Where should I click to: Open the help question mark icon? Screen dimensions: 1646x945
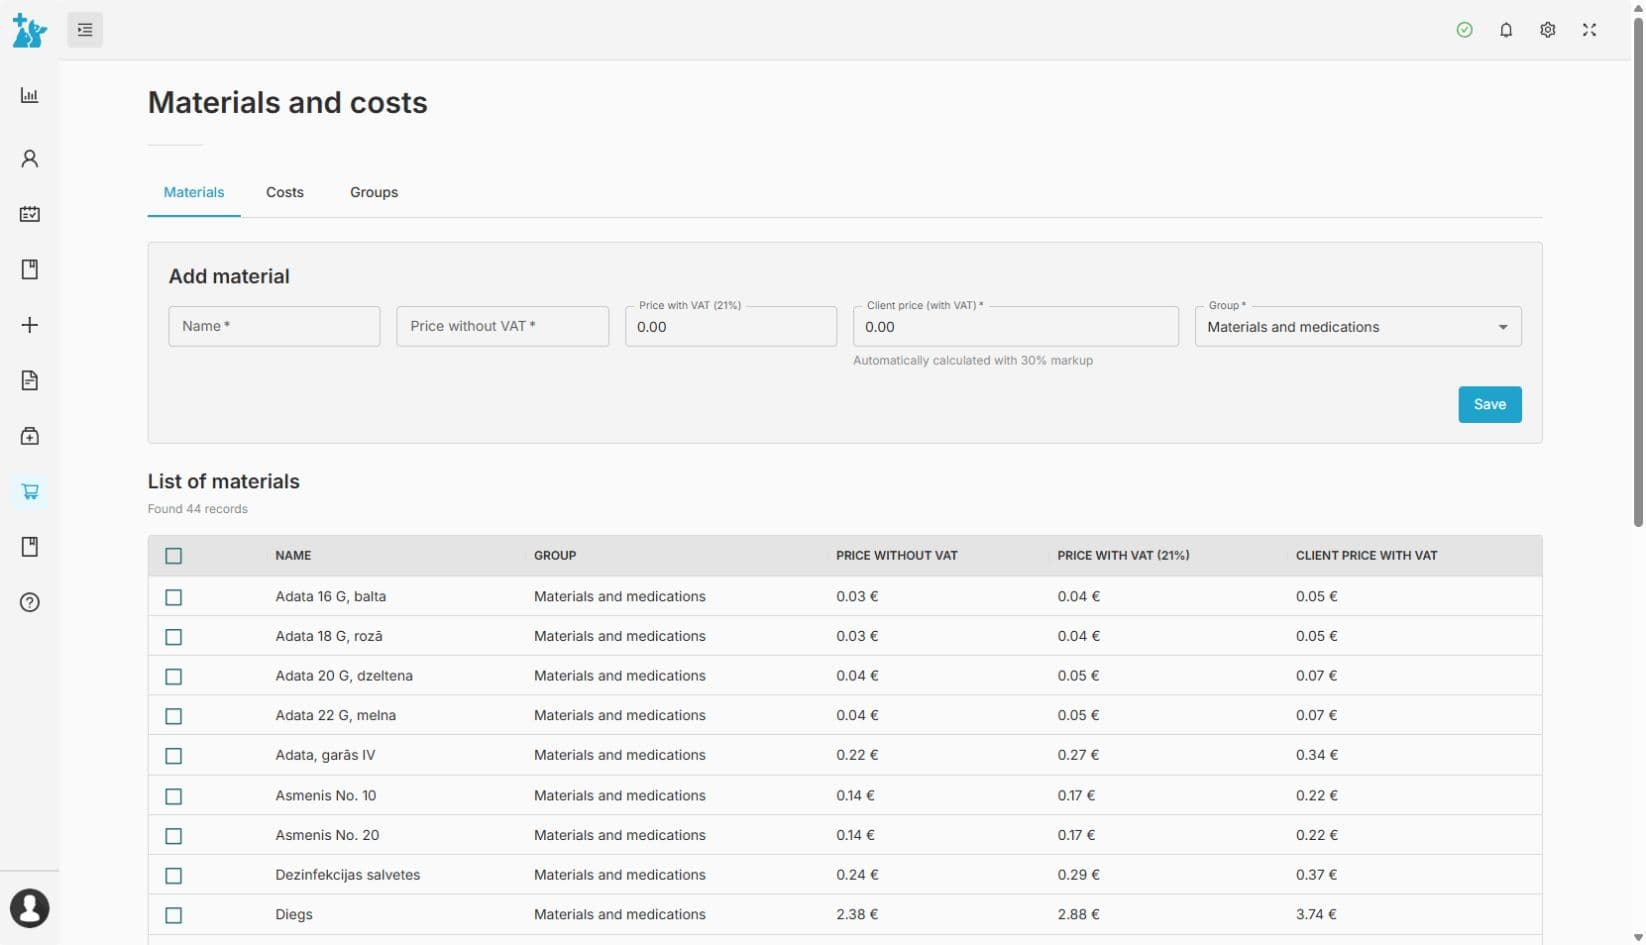pos(30,602)
